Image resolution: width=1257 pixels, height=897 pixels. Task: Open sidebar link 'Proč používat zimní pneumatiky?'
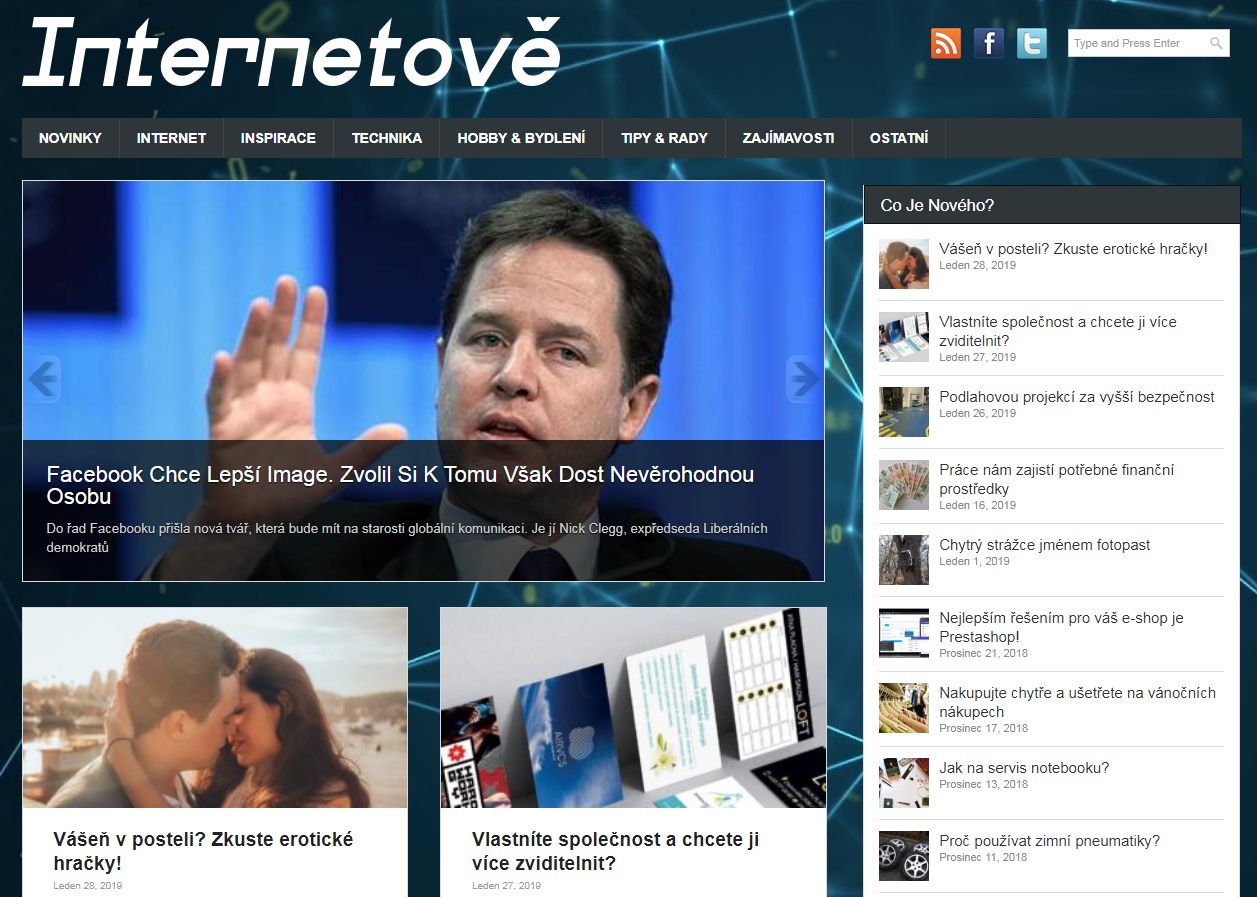[x=1049, y=841]
